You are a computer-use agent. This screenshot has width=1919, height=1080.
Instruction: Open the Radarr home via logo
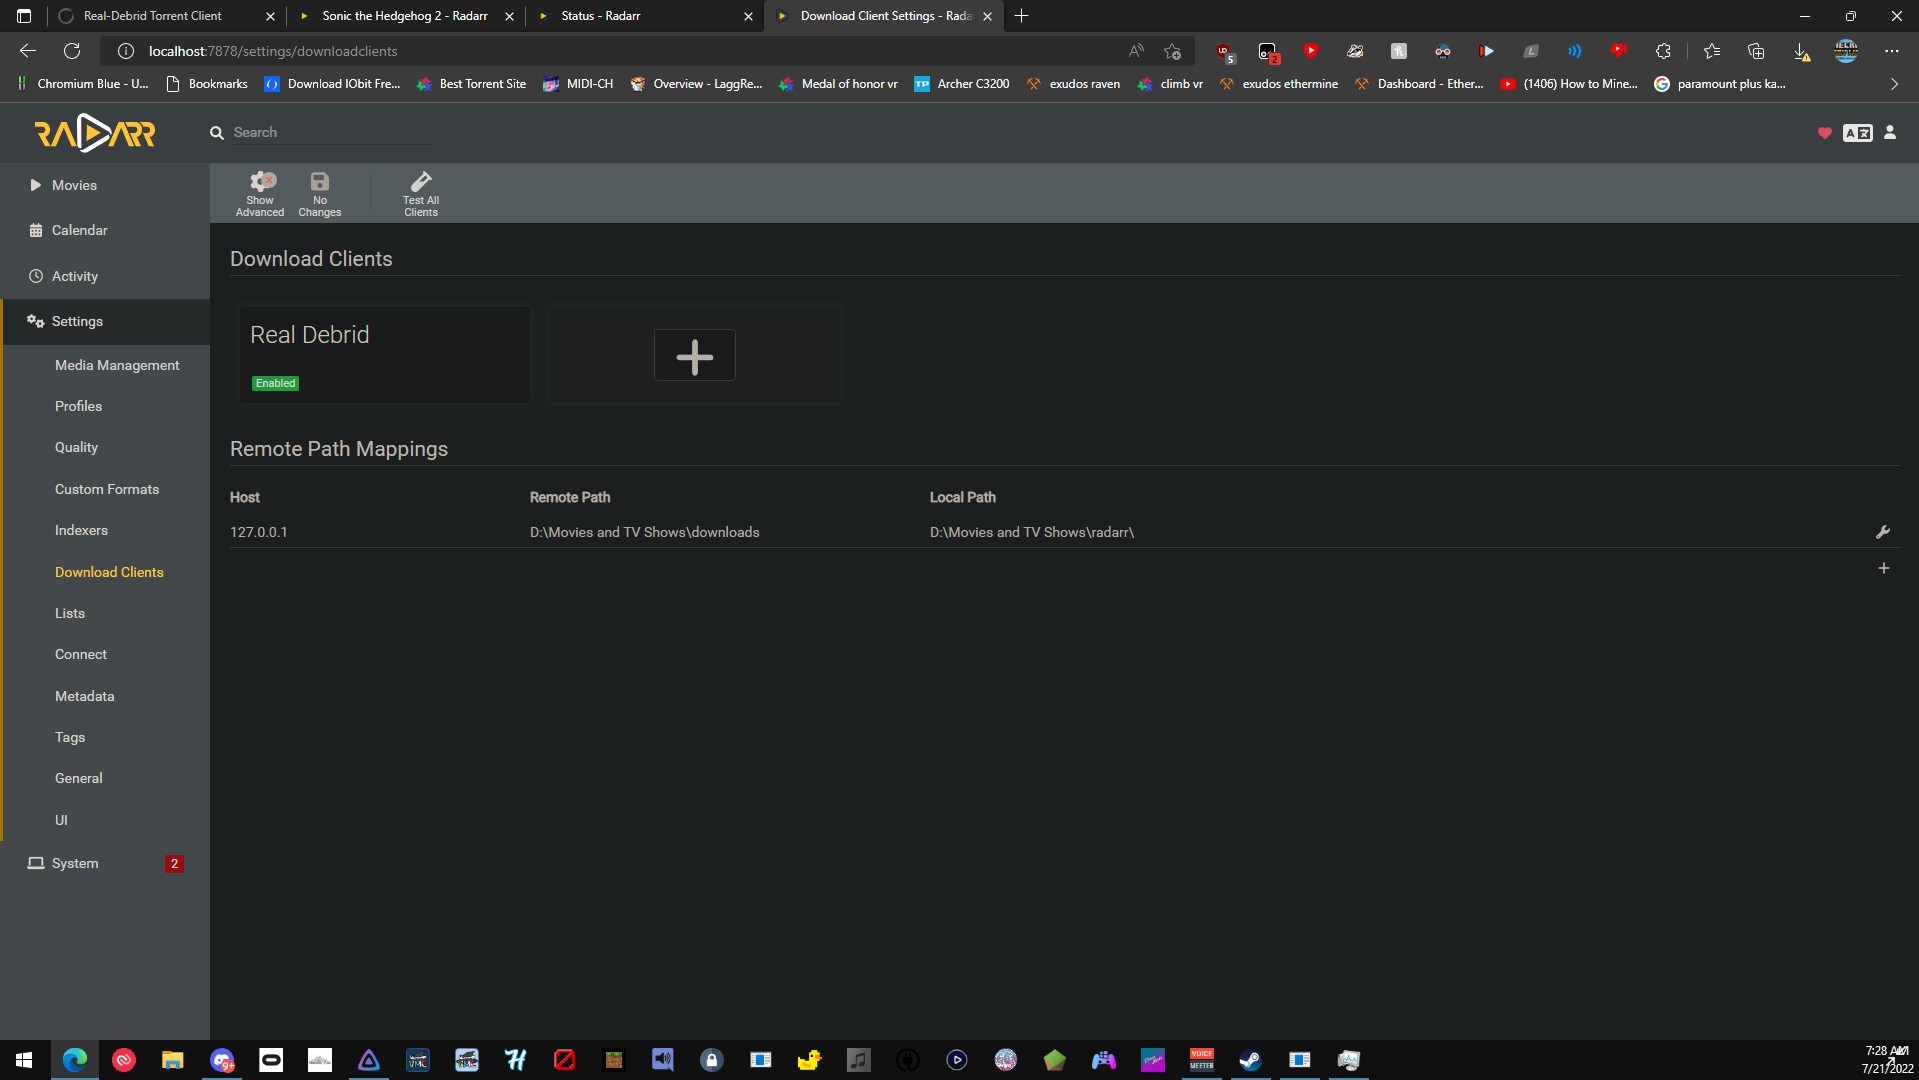(x=96, y=132)
